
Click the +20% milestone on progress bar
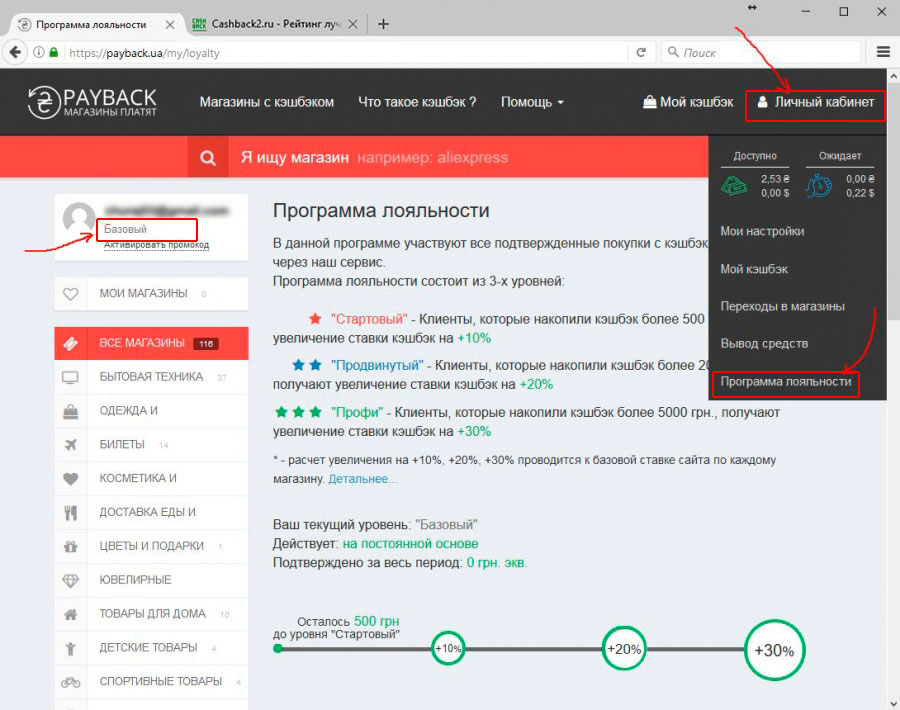coord(622,649)
